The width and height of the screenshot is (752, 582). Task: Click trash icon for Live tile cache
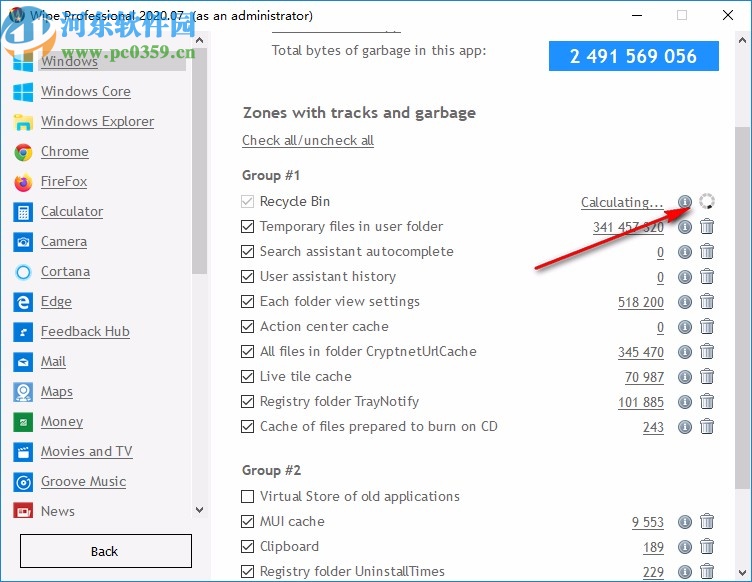tap(707, 376)
